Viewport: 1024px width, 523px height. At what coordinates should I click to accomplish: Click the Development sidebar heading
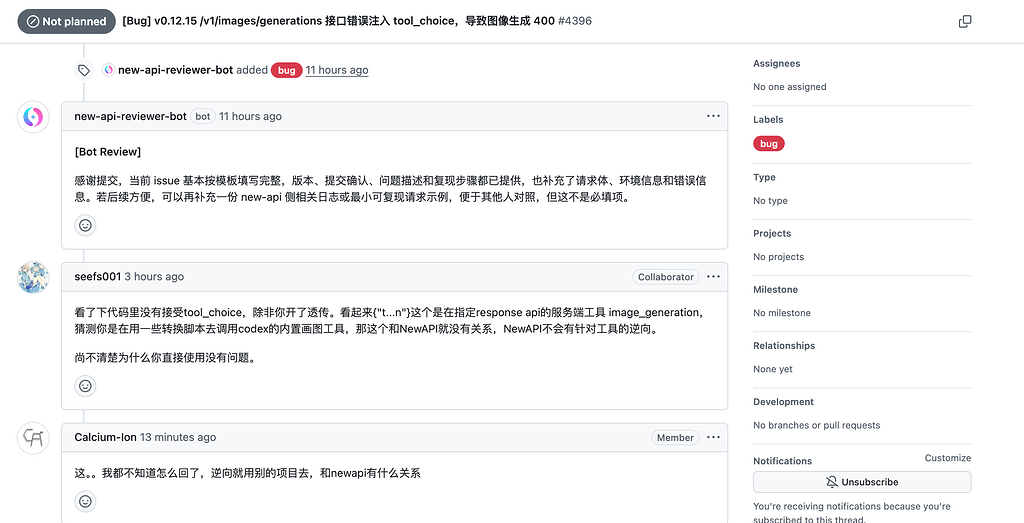[x=783, y=402]
